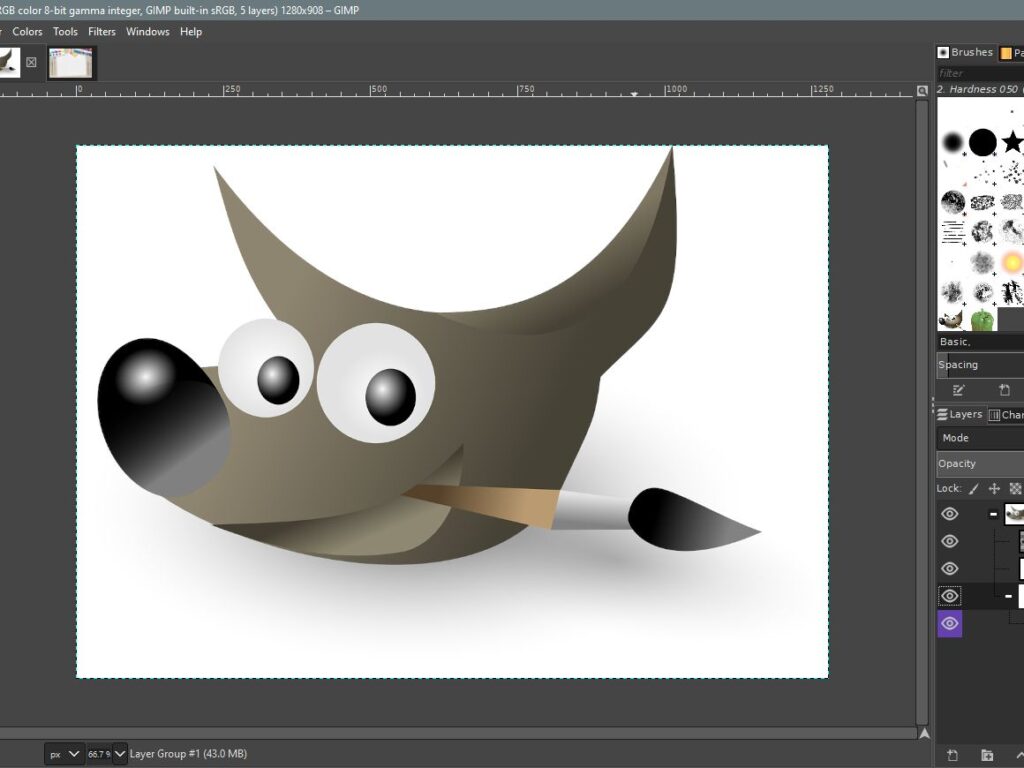1024x768 pixels.
Task: Select the round grainy chalk brush
Action: (953, 202)
